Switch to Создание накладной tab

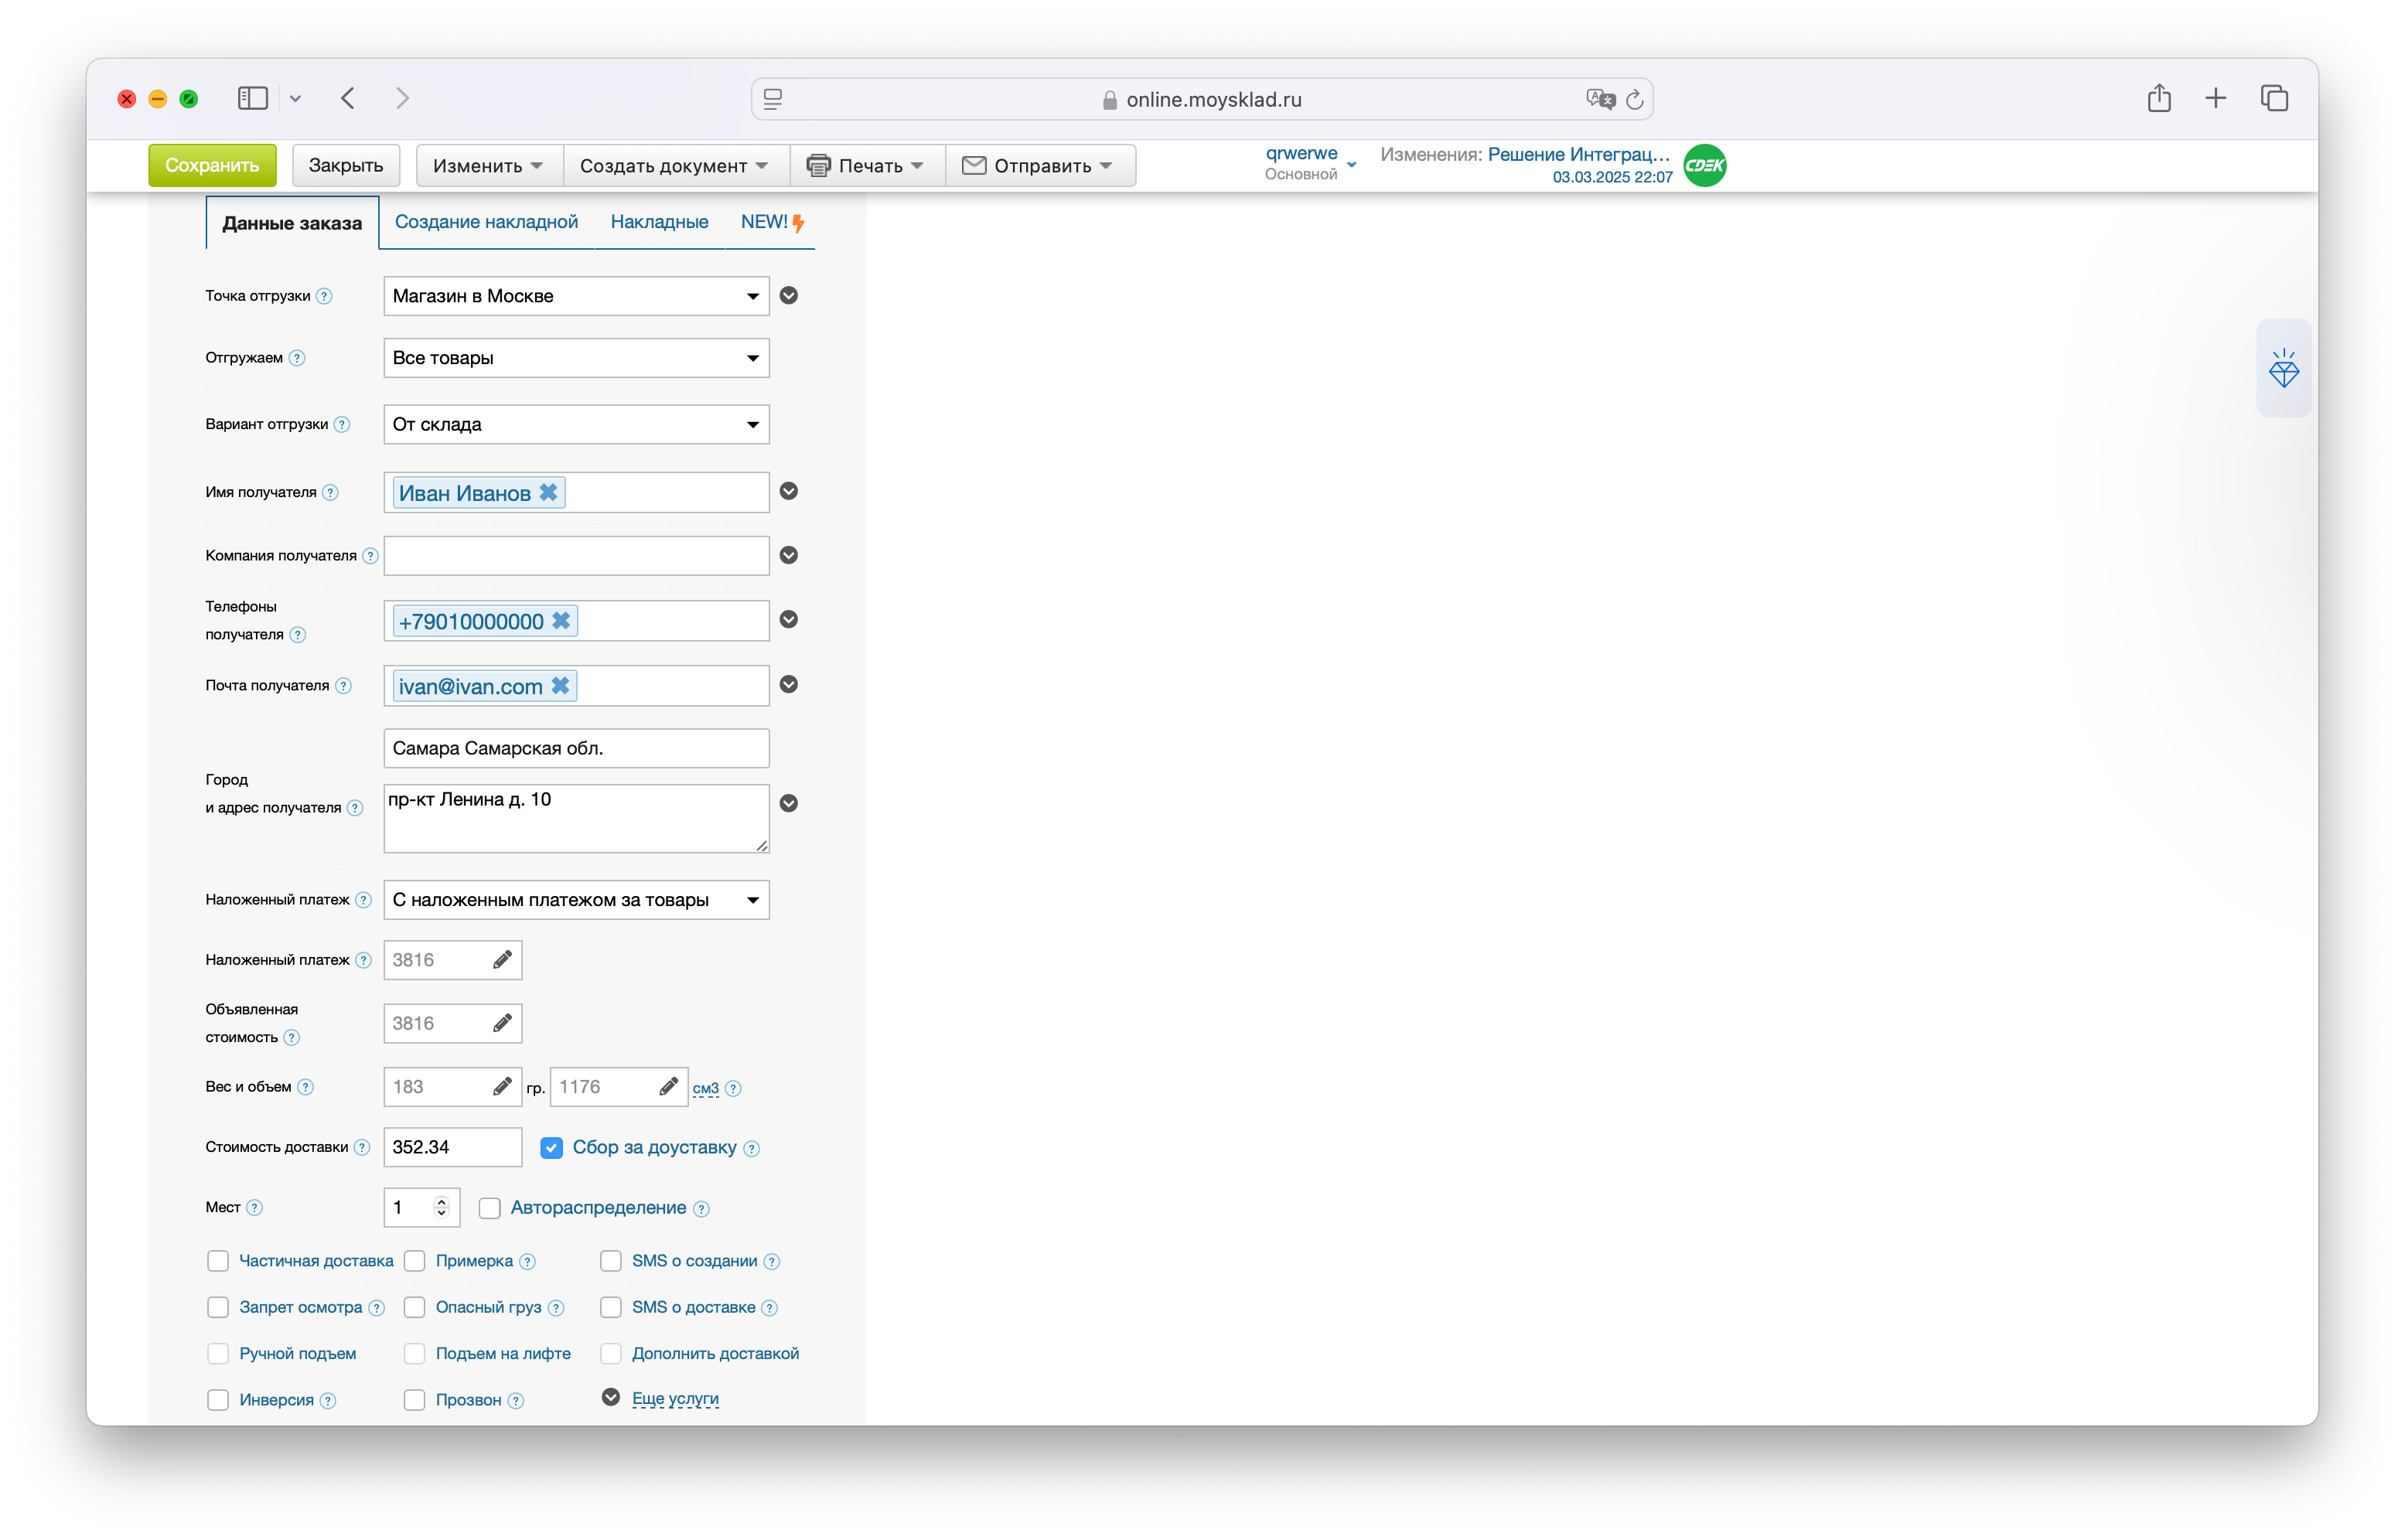[486, 222]
